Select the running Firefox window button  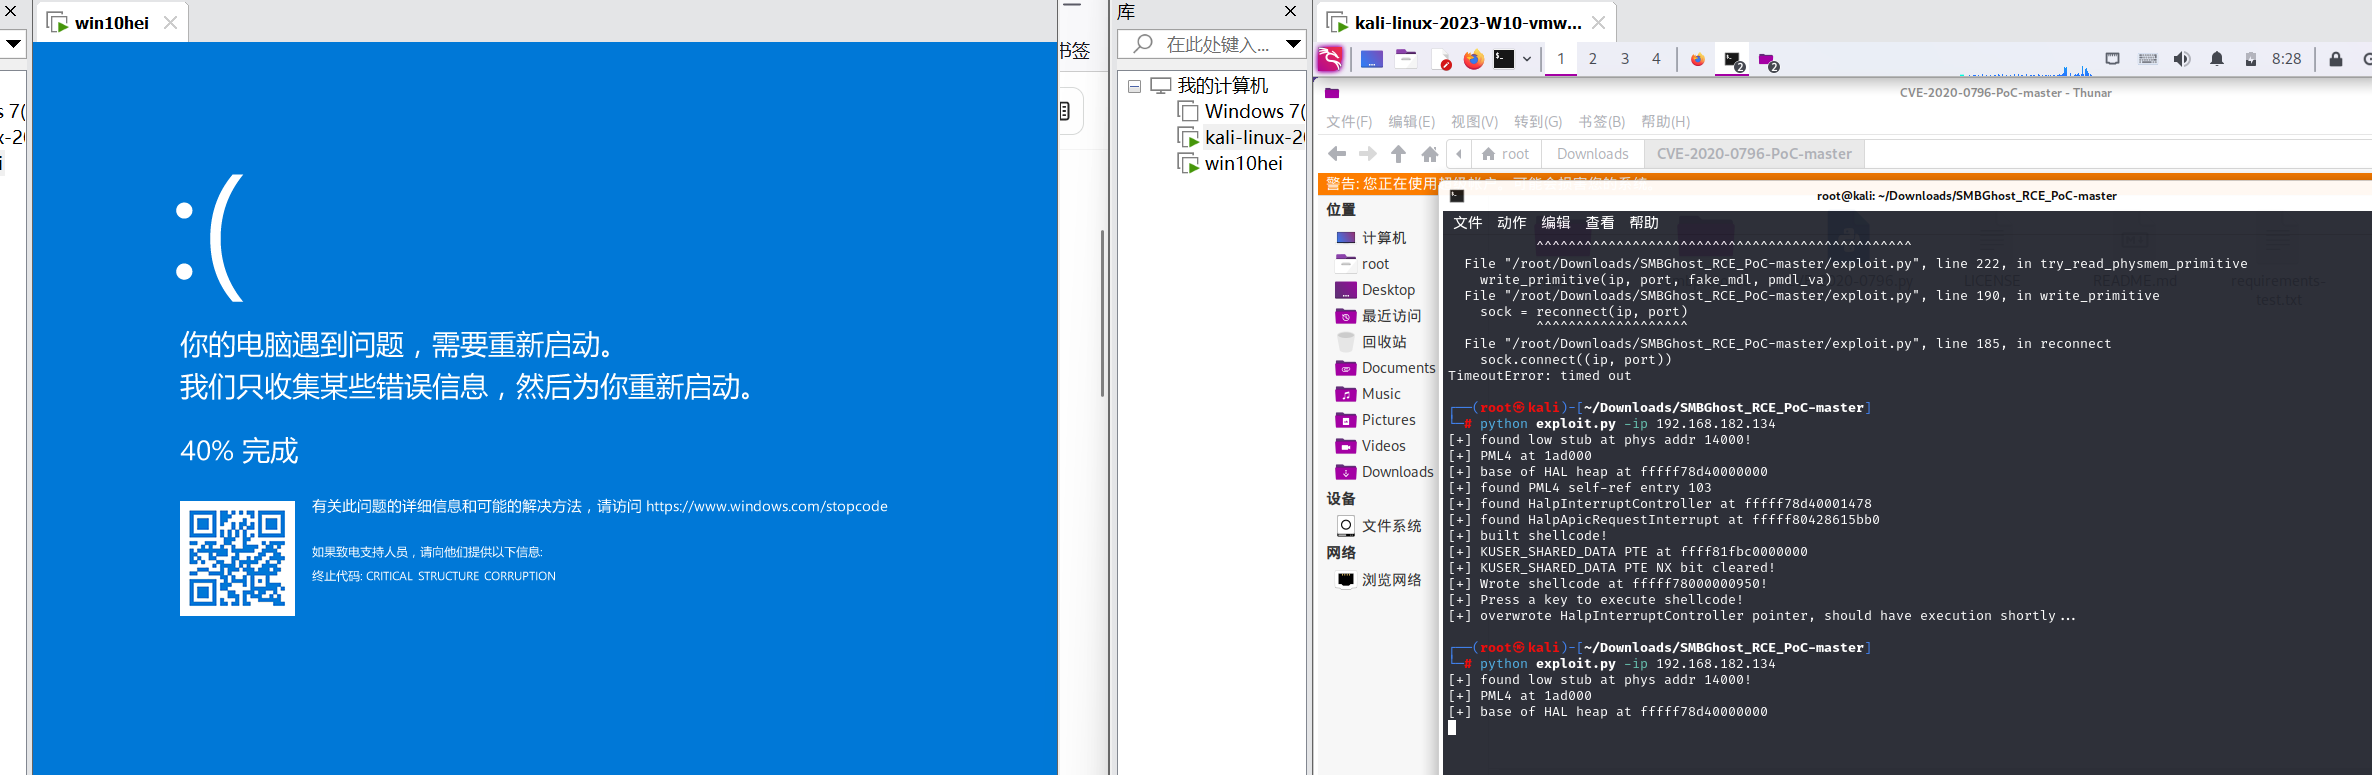pyautogui.click(x=1698, y=60)
